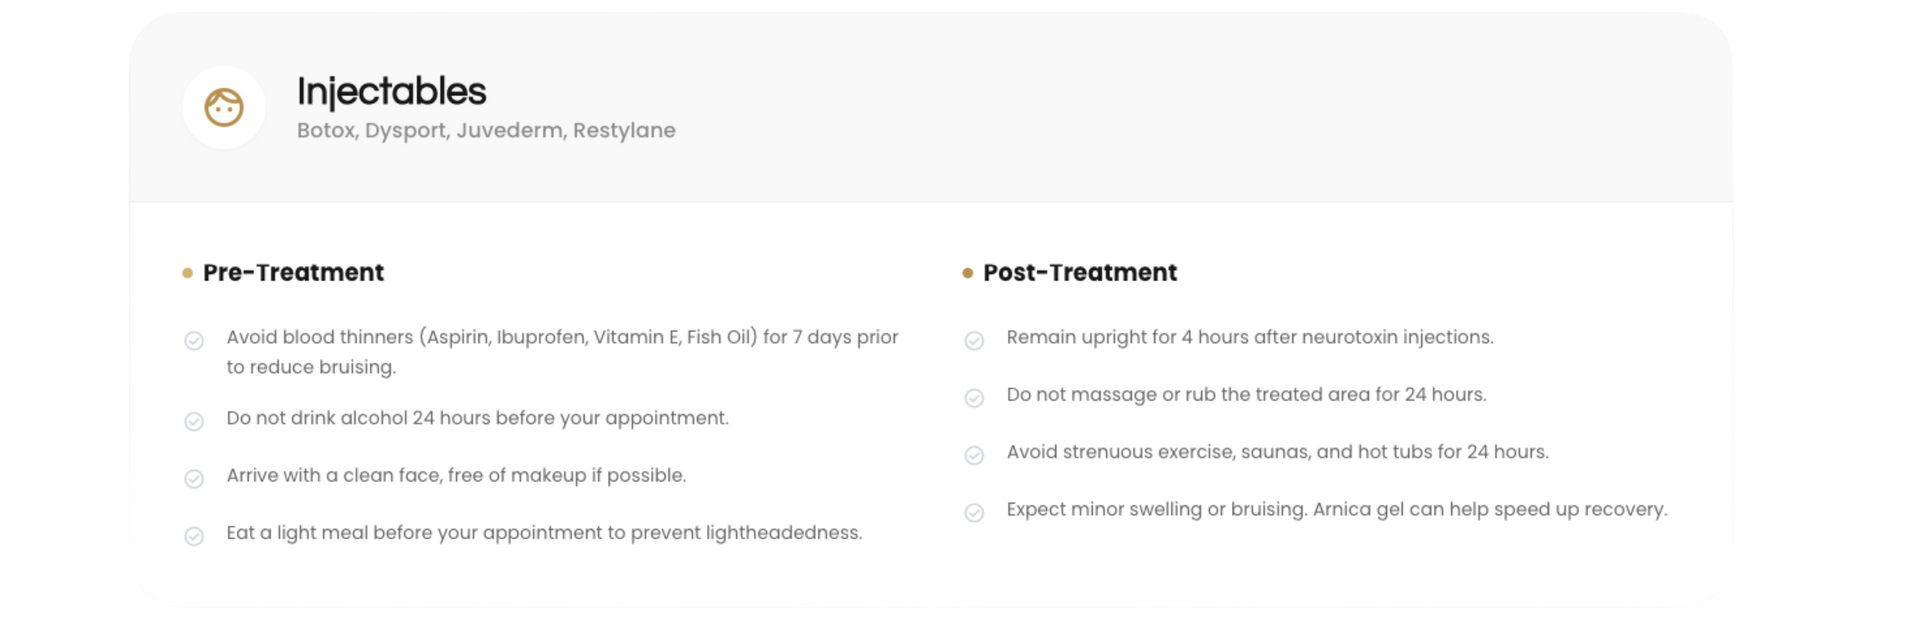Click check icon beside strenuous exercise item
This screenshot has height=620, width=1920.
pos(974,455)
